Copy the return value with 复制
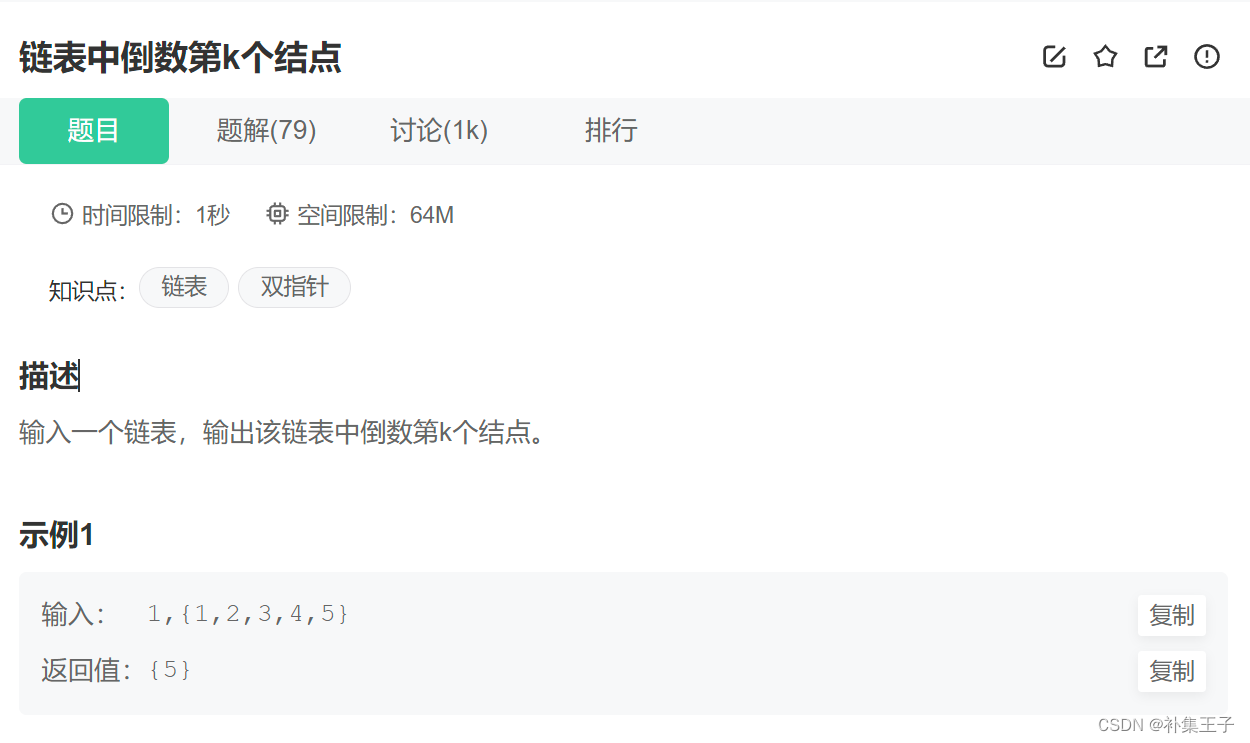The height and width of the screenshot is (743, 1250). point(1172,671)
